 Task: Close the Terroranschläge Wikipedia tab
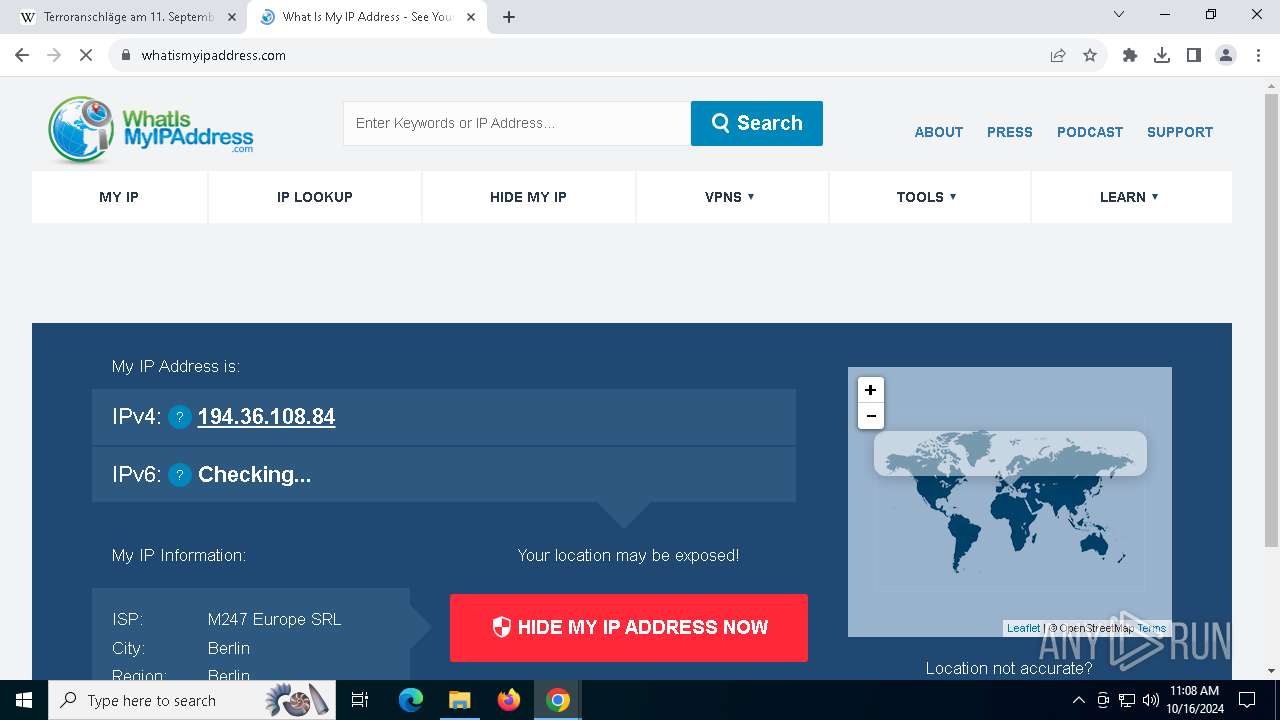coord(232,17)
